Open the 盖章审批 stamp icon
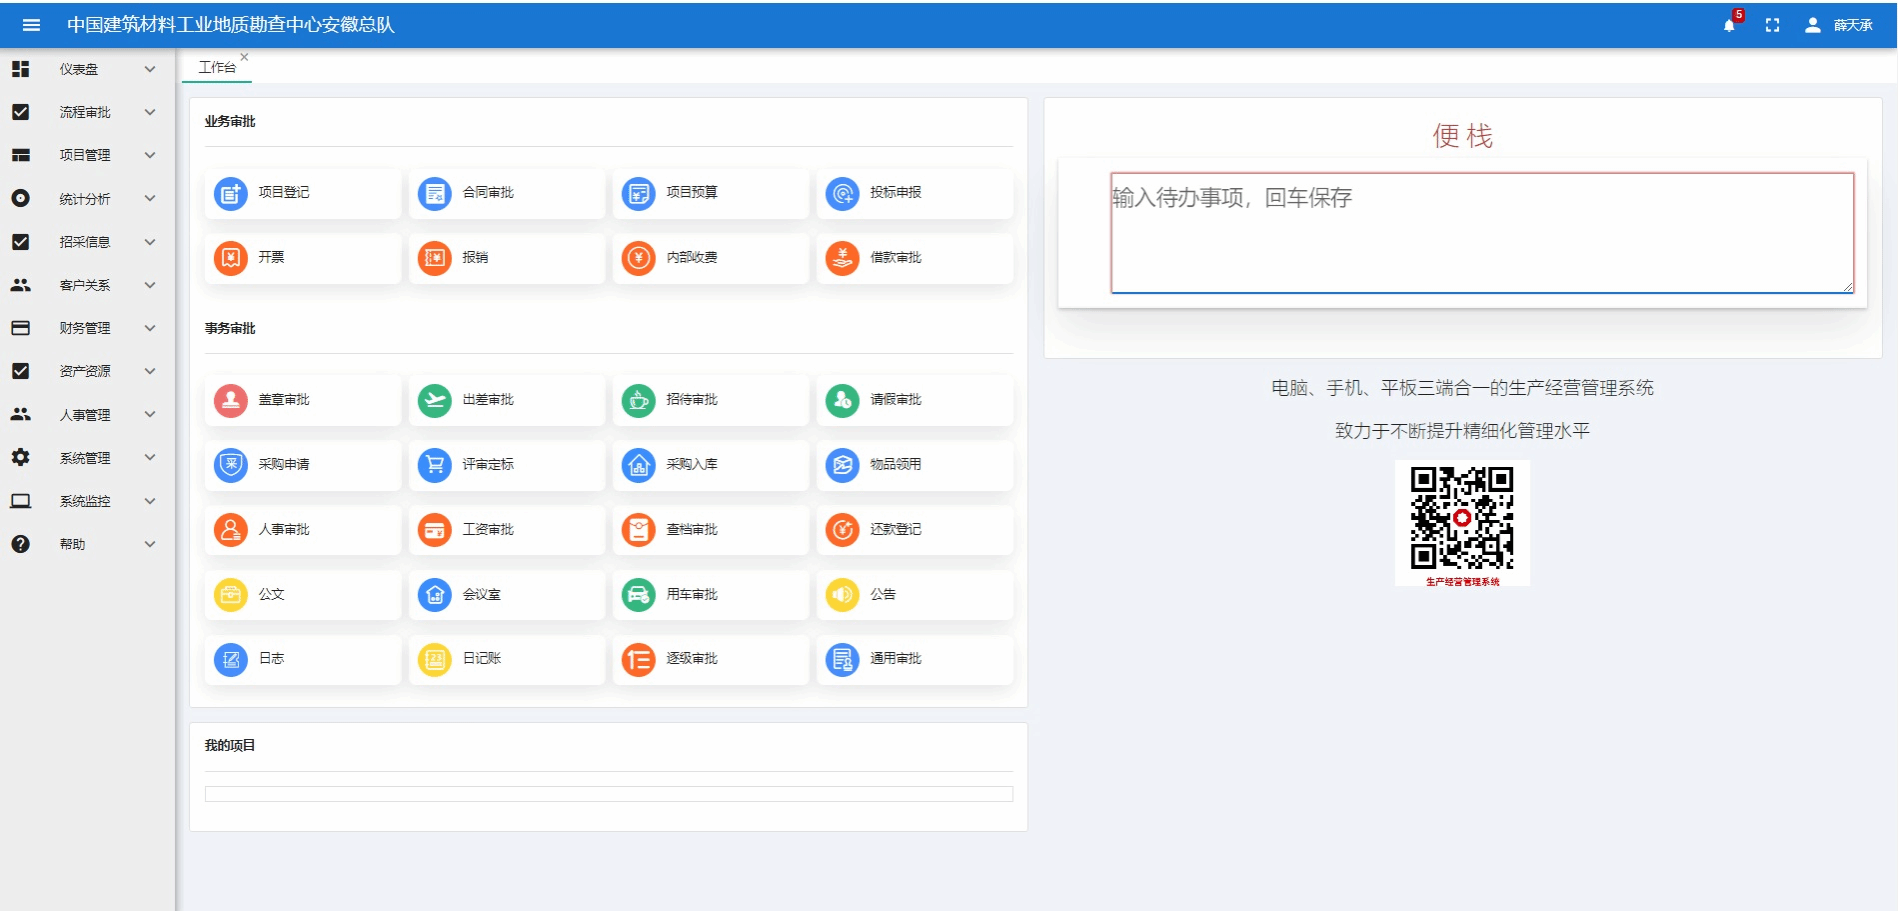This screenshot has height=911, width=1898. point(231,400)
